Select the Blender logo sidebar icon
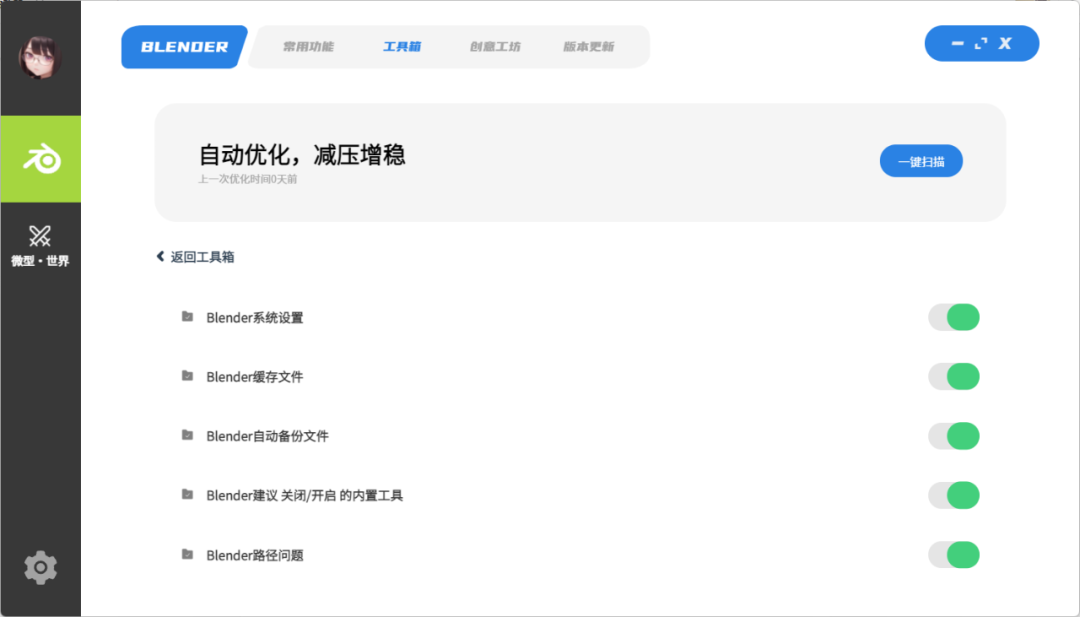1080x617 pixels. 41,159
